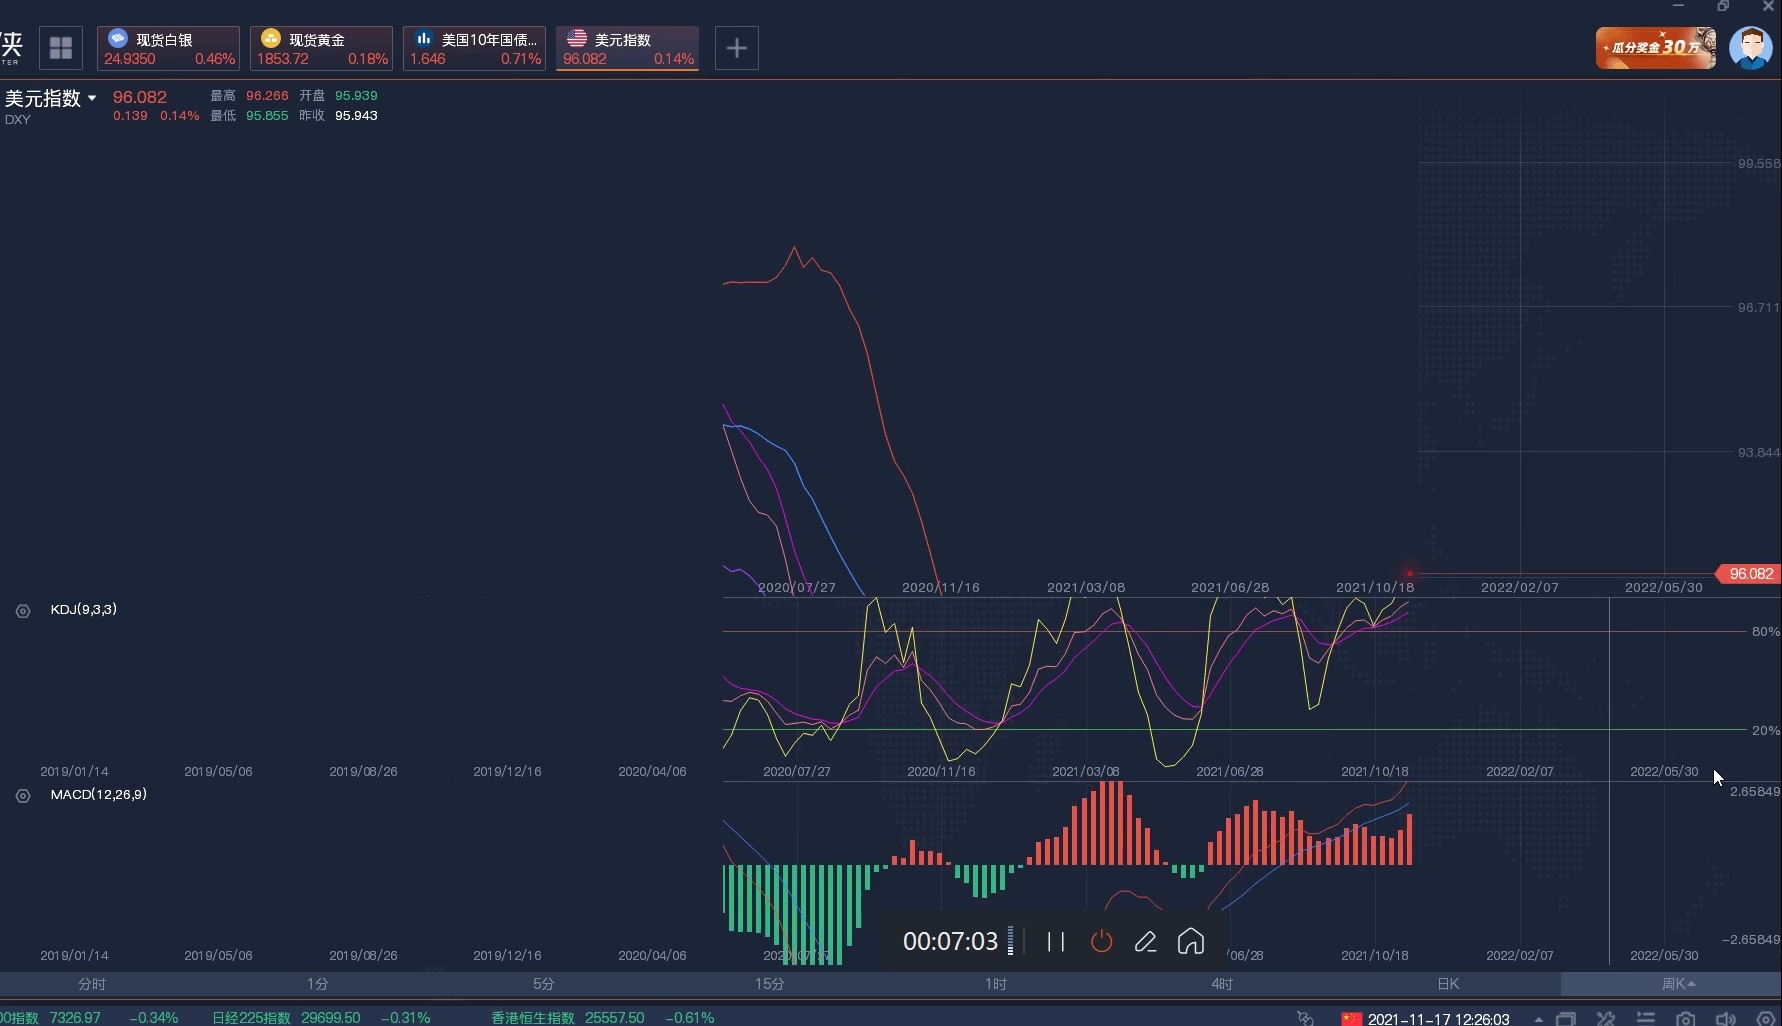1782x1026 pixels.
Task: Add a new instrument tab with plus
Action: tap(736, 48)
